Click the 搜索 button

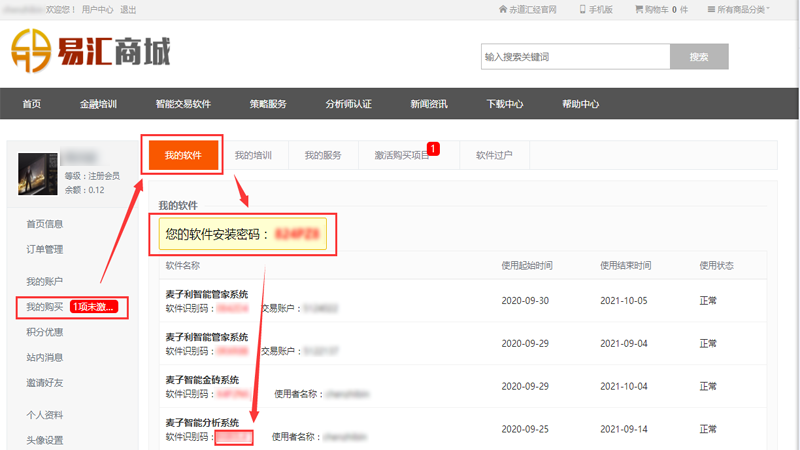coord(699,57)
